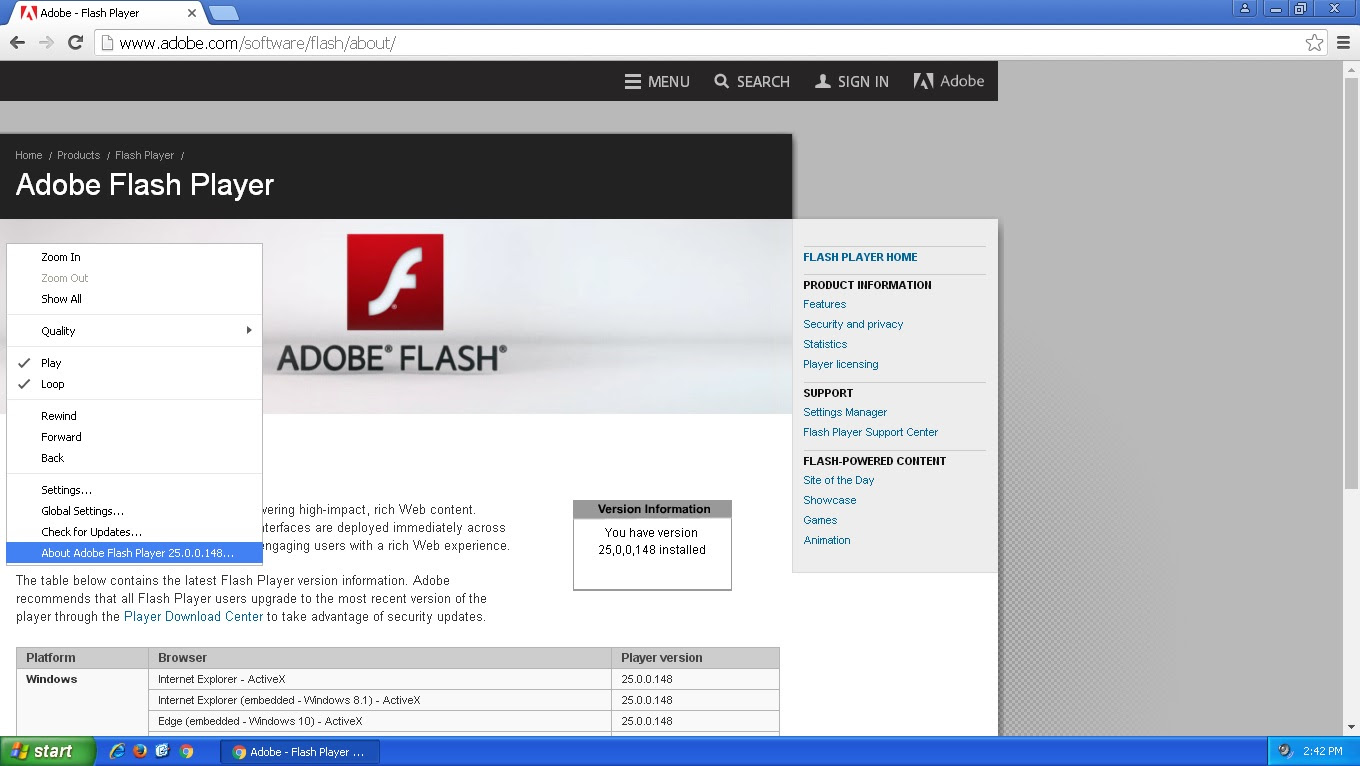Open the site MENU hamburger button
Viewport: 1360px width, 766px height.
coord(657,81)
